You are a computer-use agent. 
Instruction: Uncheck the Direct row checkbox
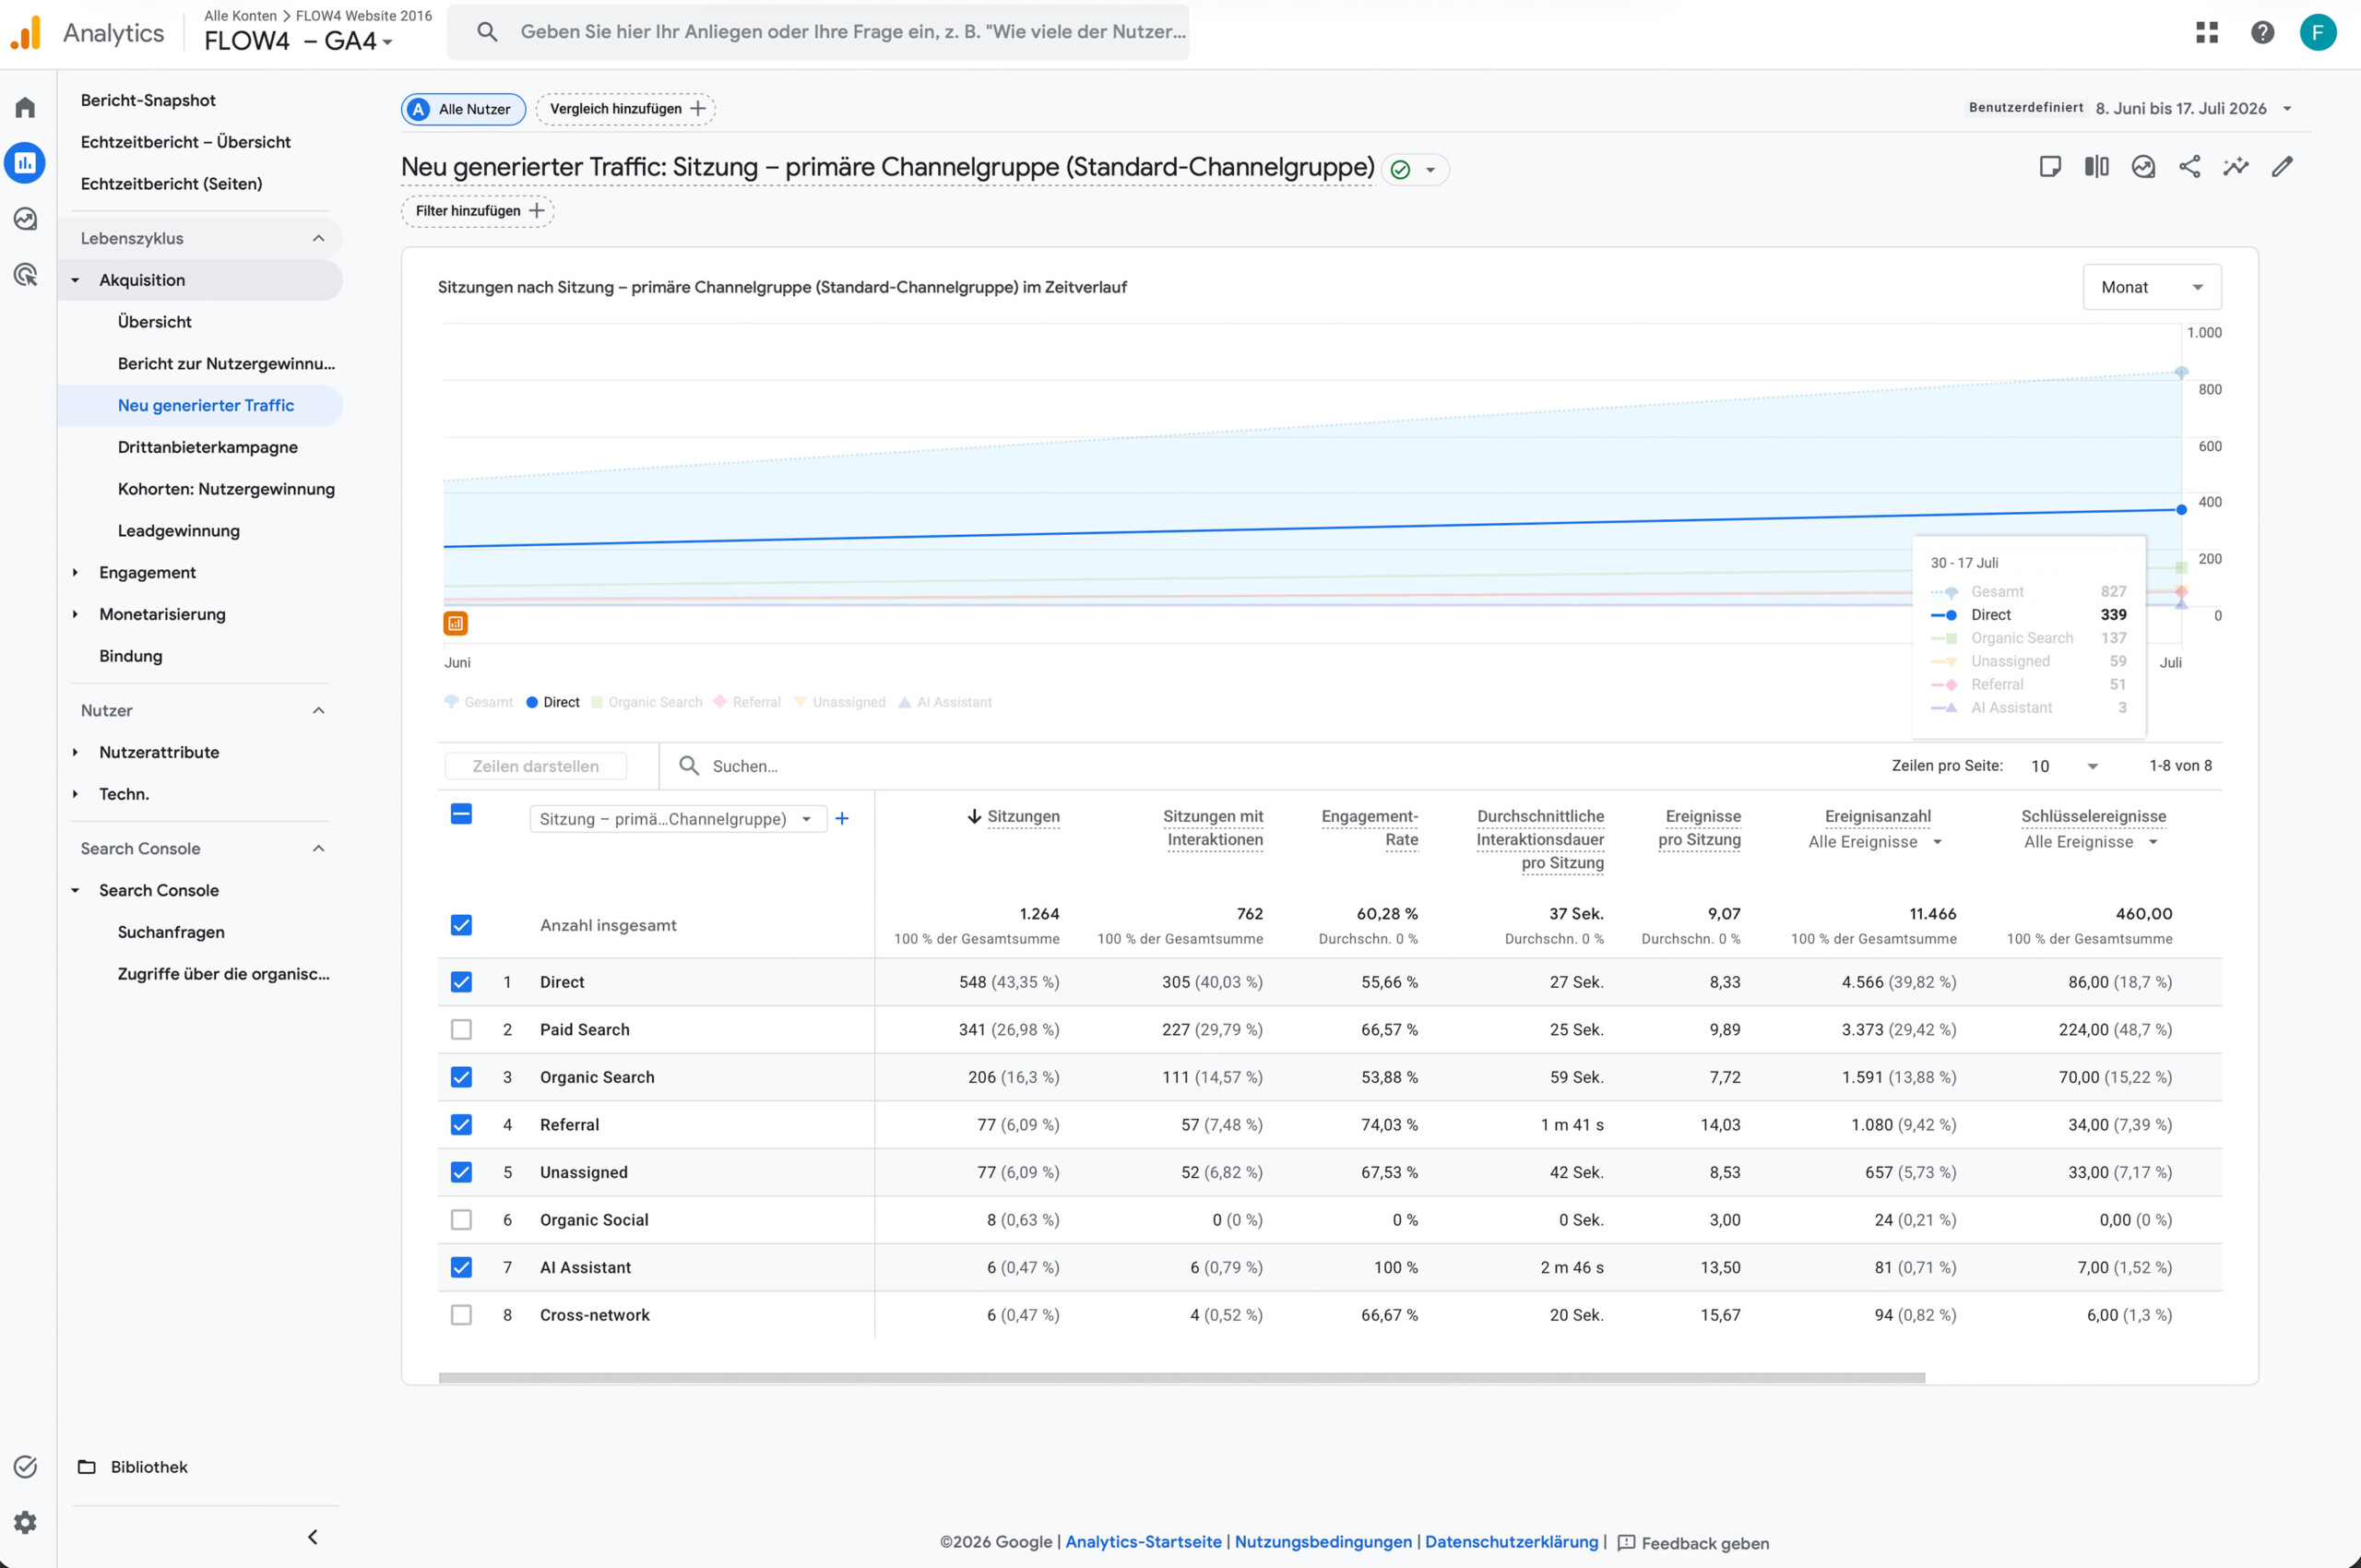click(461, 982)
